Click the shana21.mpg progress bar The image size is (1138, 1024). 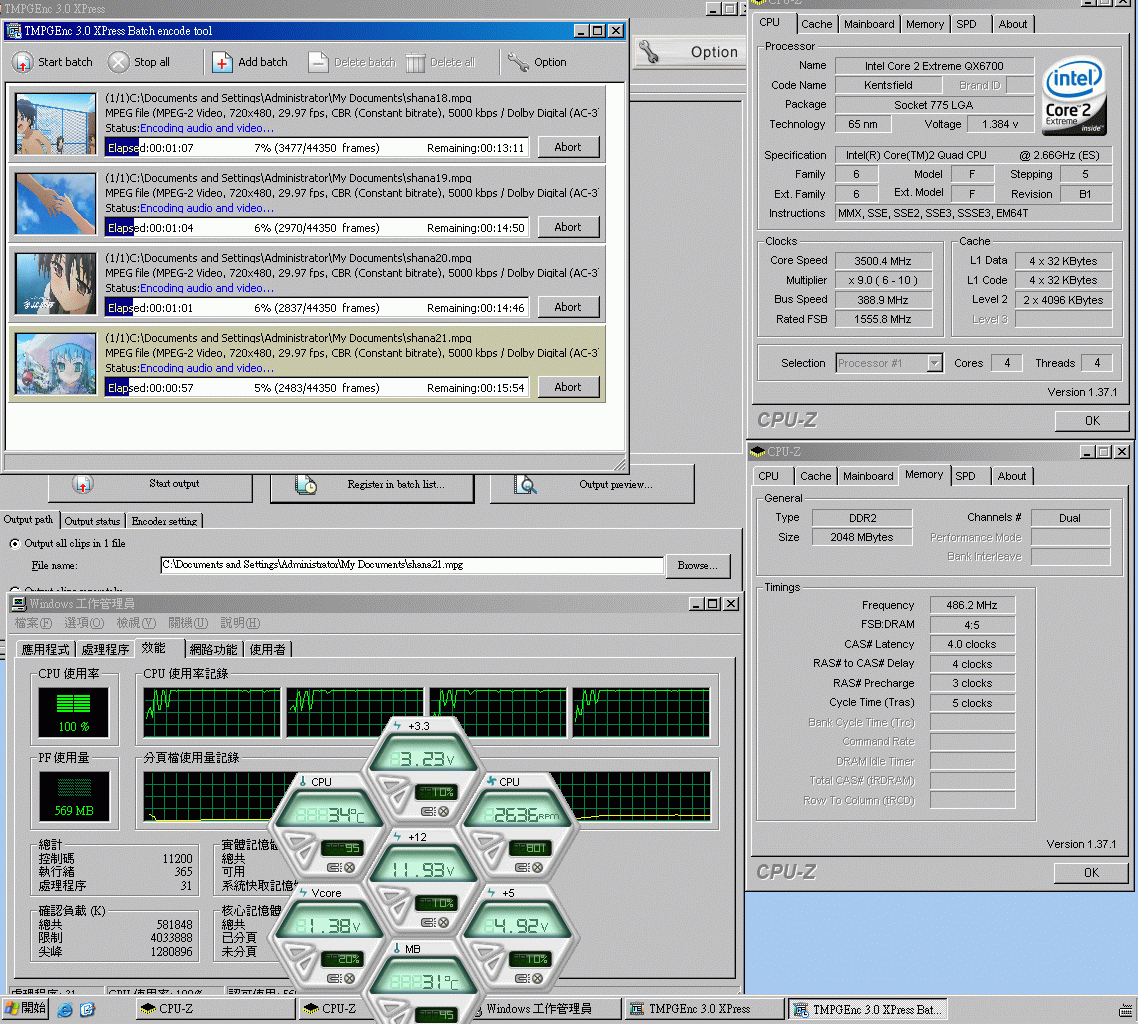316,388
